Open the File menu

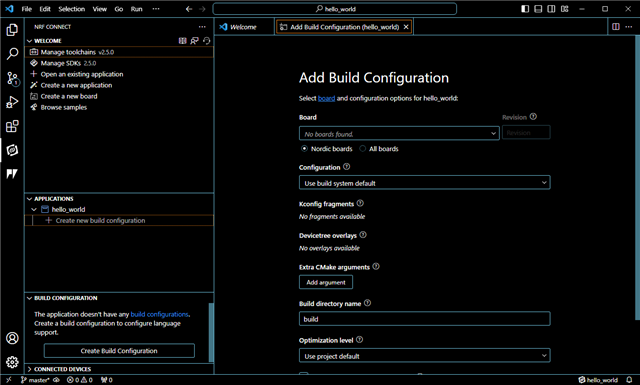[x=27, y=9]
